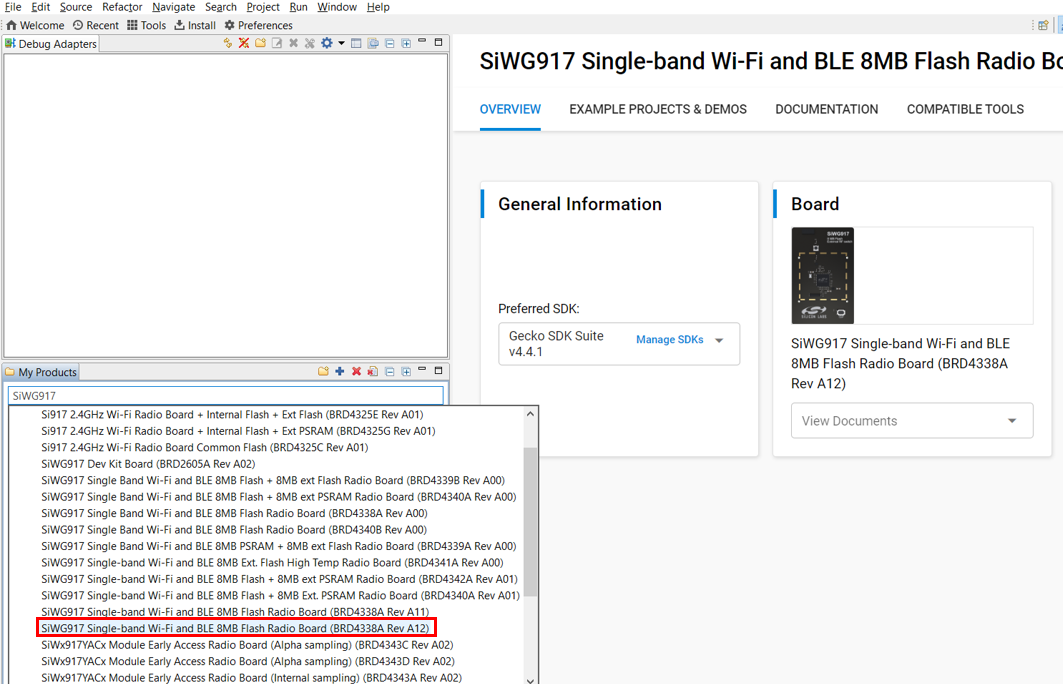Click the expand all icon in Debug Adapters
The height and width of the screenshot is (685, 1063).
pos(406,43)
